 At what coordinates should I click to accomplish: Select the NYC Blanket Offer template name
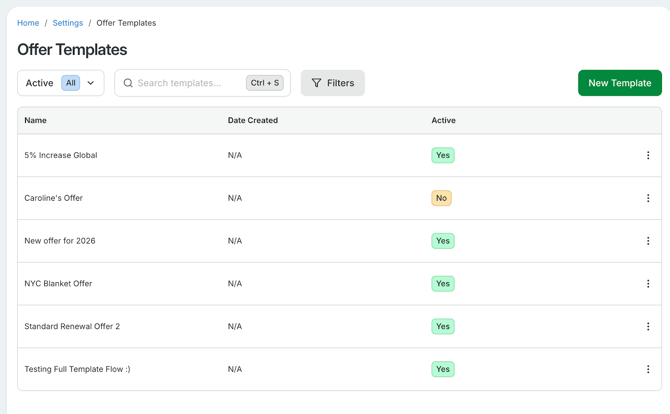point(58,284)
